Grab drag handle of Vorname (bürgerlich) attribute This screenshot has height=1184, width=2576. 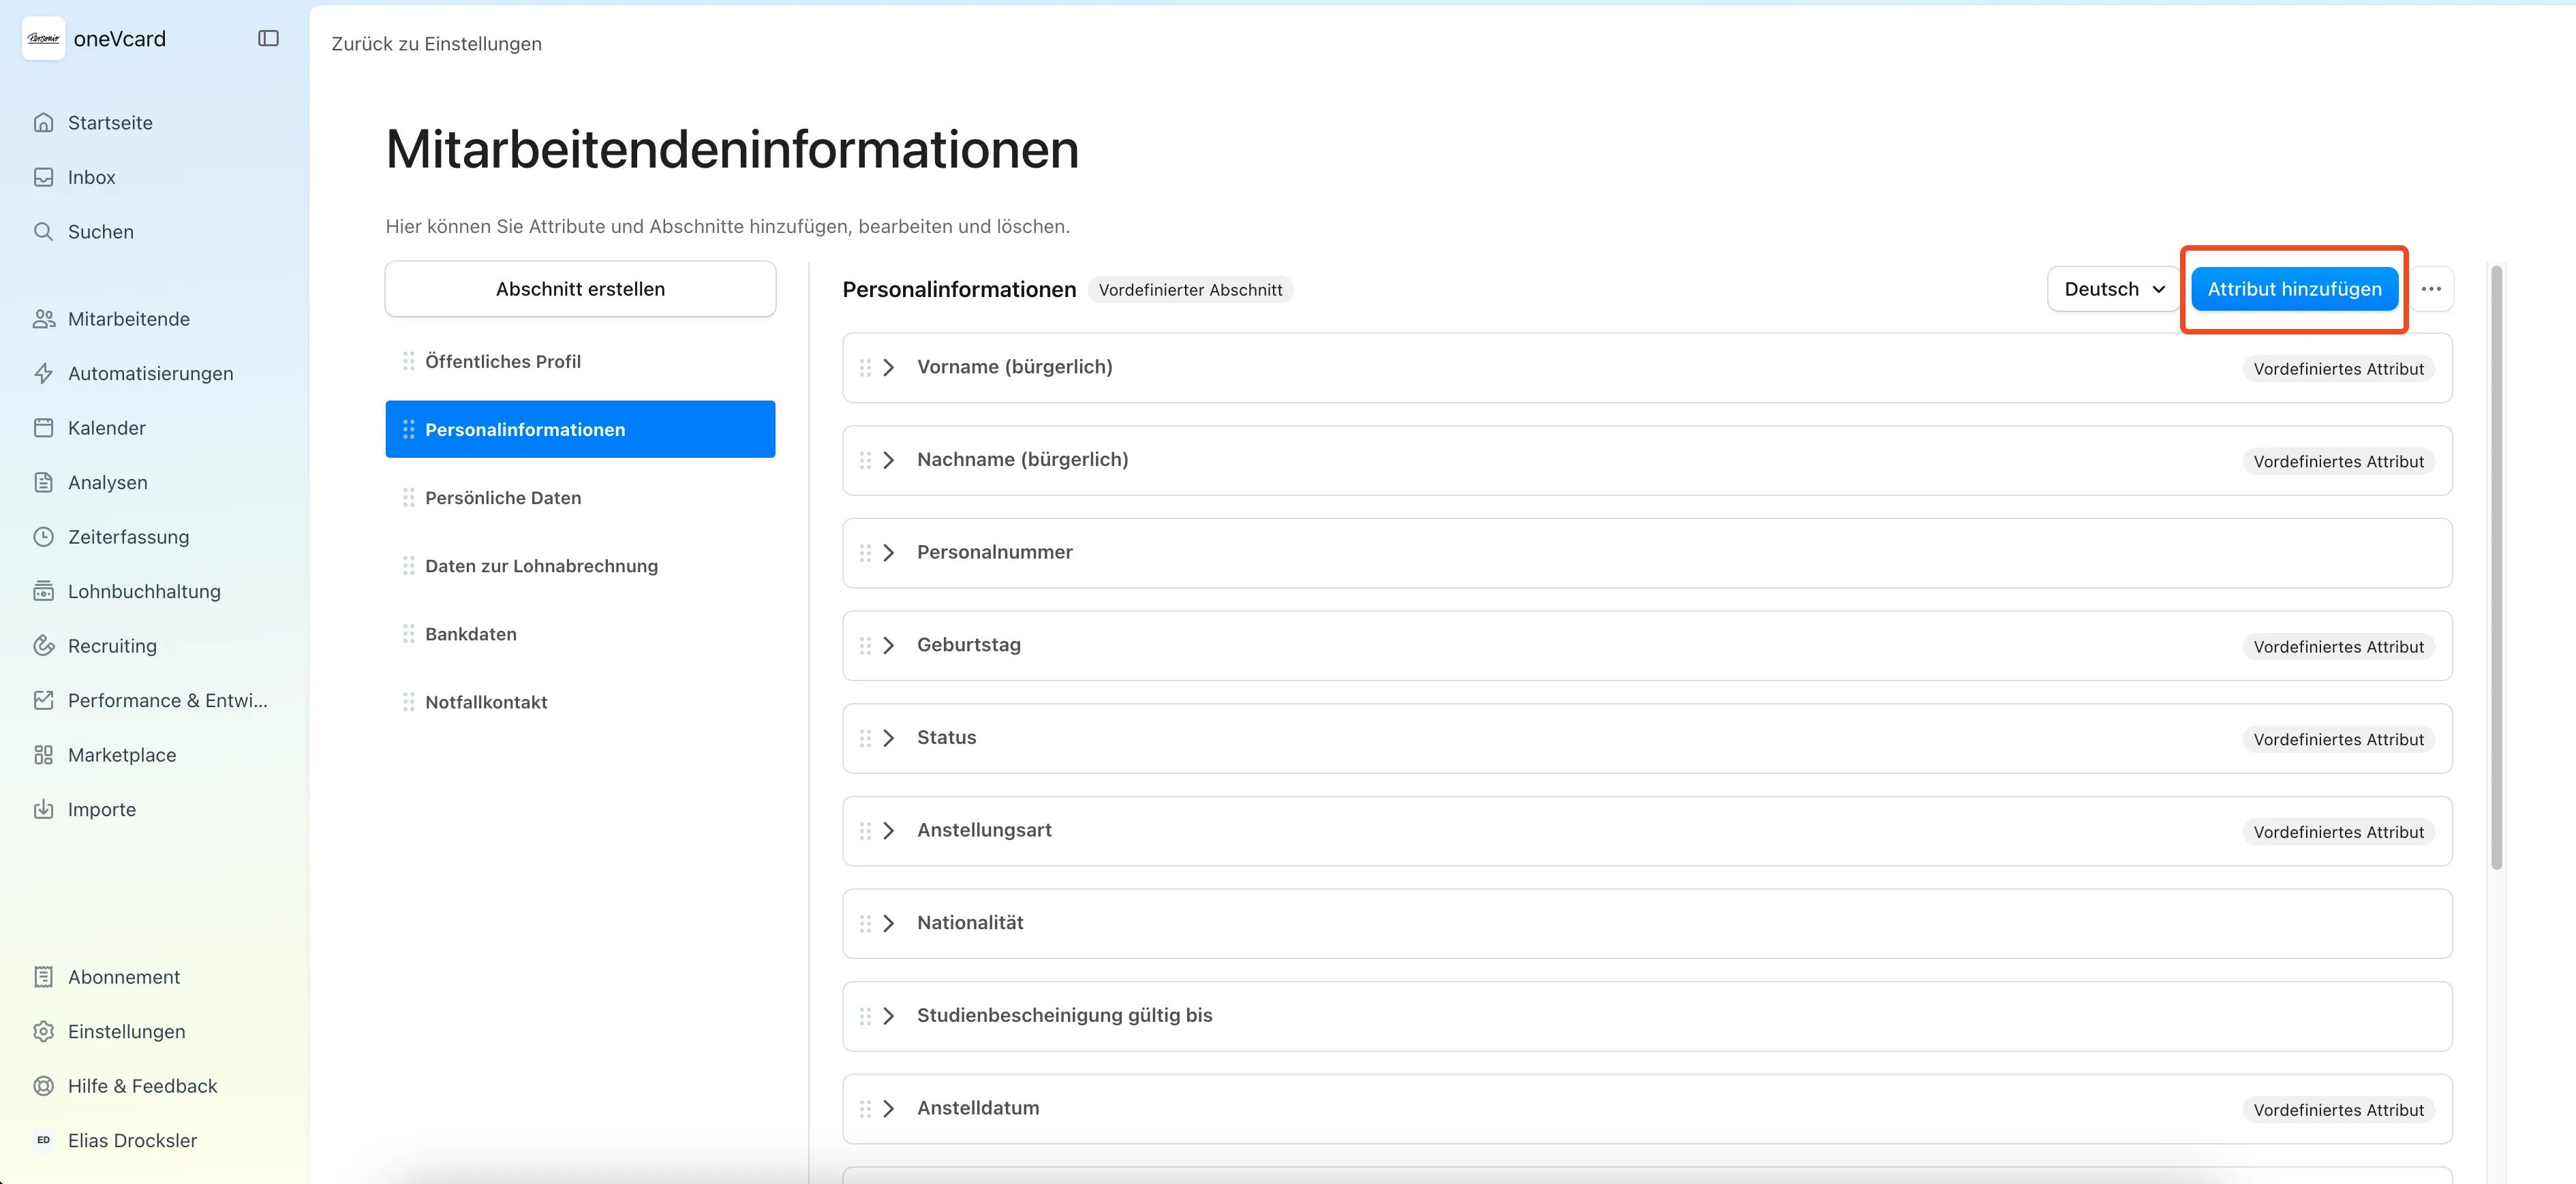(x=865, y=368)
